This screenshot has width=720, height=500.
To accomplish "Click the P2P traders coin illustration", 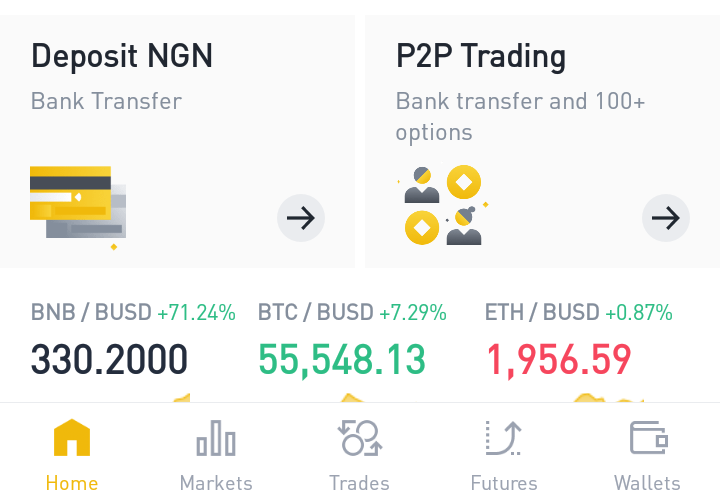I will [443, 206].
